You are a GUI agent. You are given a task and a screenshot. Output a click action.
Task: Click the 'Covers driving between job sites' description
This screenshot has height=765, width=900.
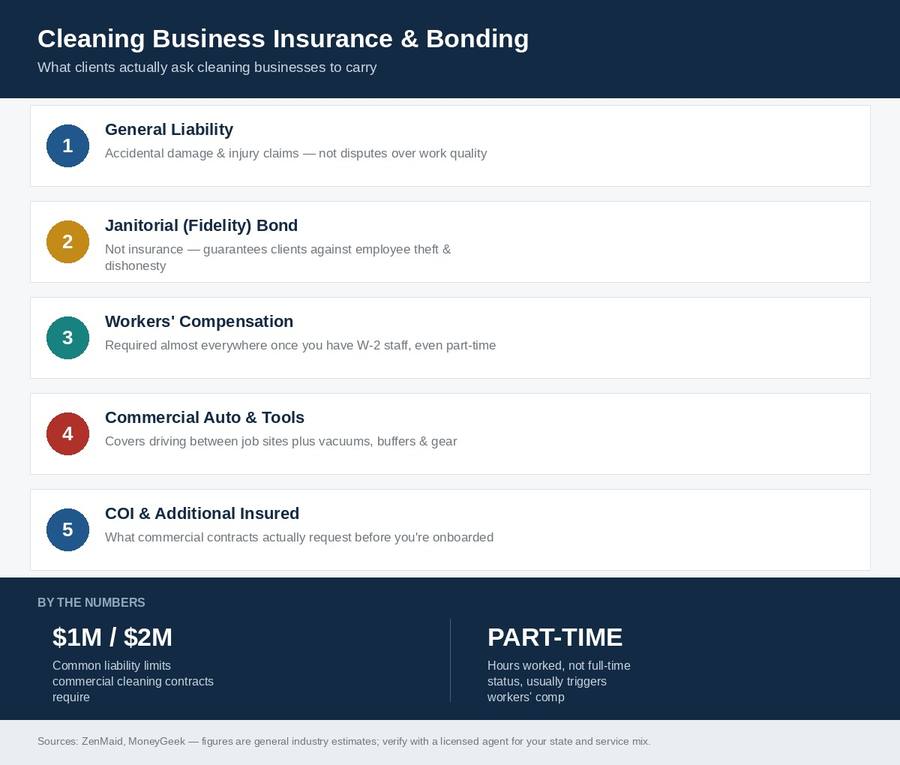pyautogui.click(x=281, y=441)
